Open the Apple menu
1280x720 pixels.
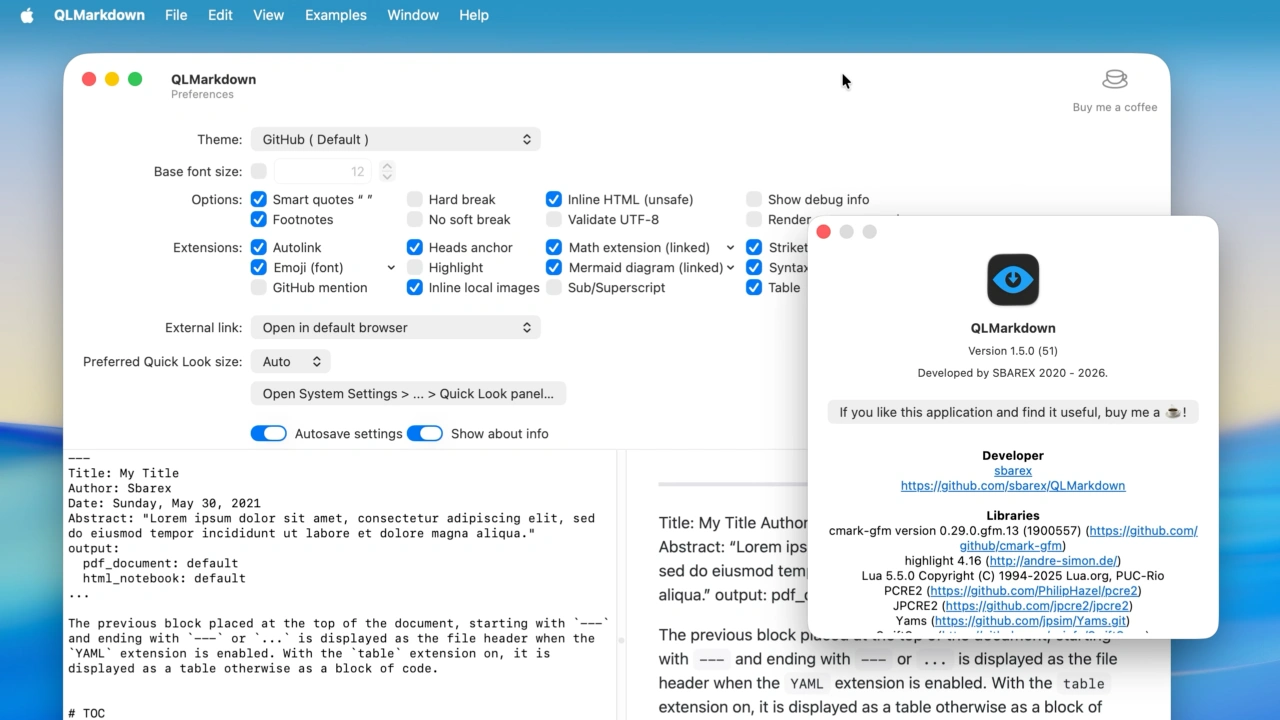point(27,15)
